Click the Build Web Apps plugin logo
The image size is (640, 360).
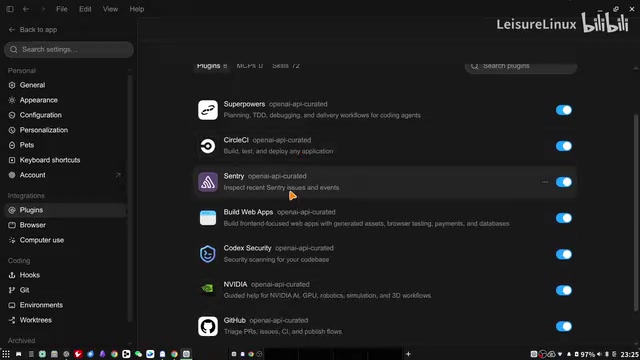208,218
